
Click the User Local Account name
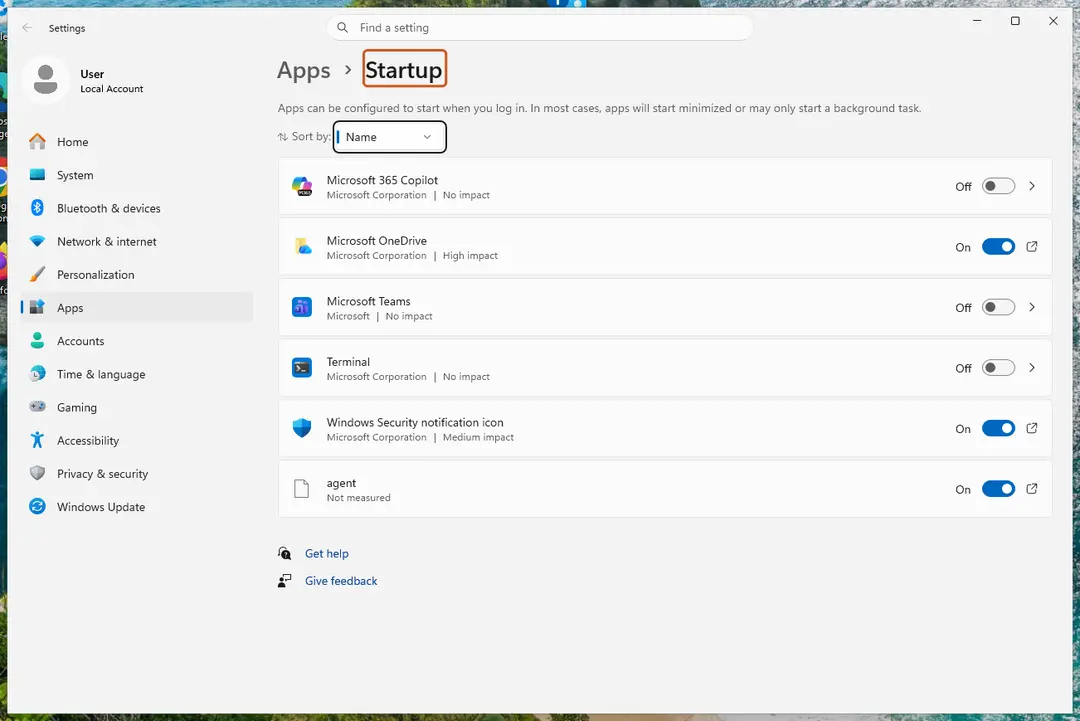tap(112, 81)
